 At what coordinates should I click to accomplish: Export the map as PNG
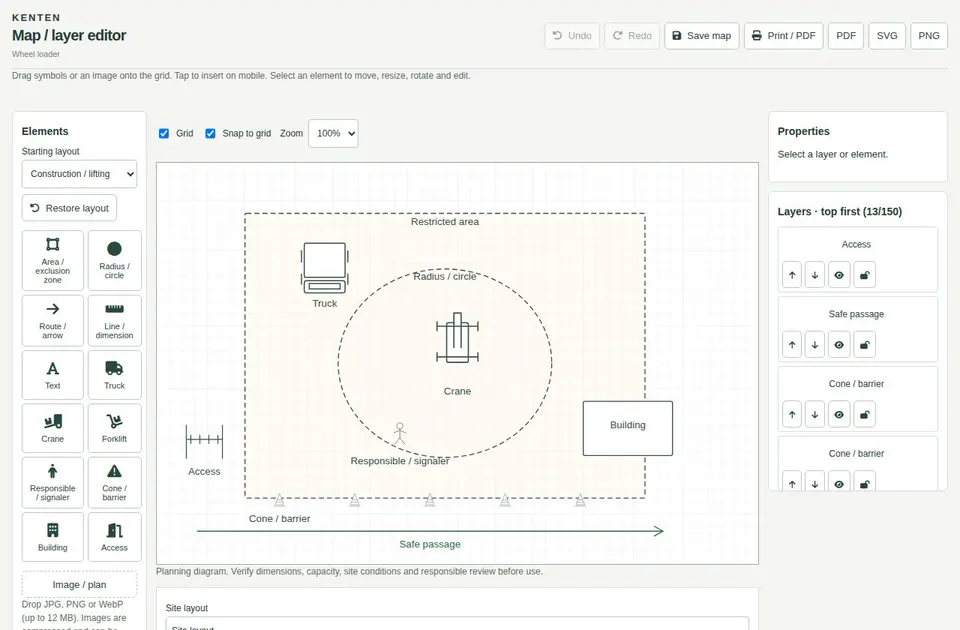tap(929, 36)
